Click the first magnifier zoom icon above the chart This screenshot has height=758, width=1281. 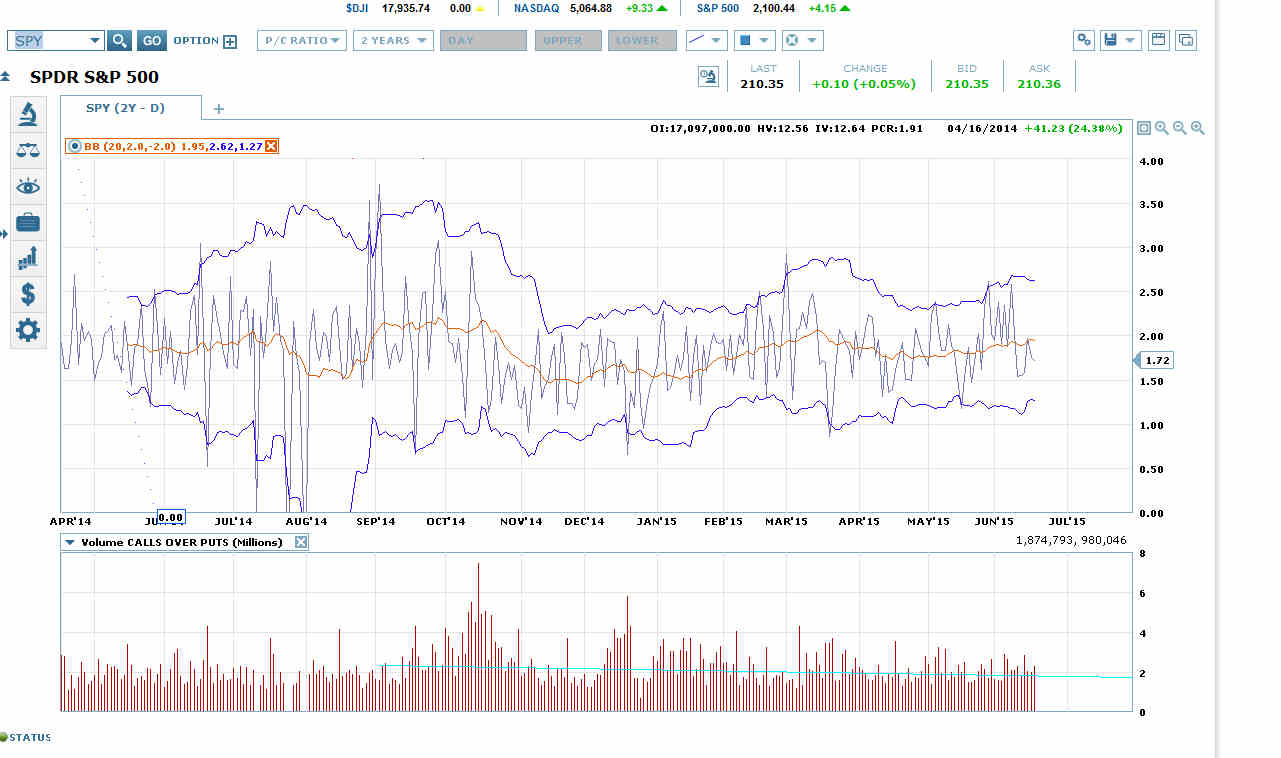pos(1162,128)
